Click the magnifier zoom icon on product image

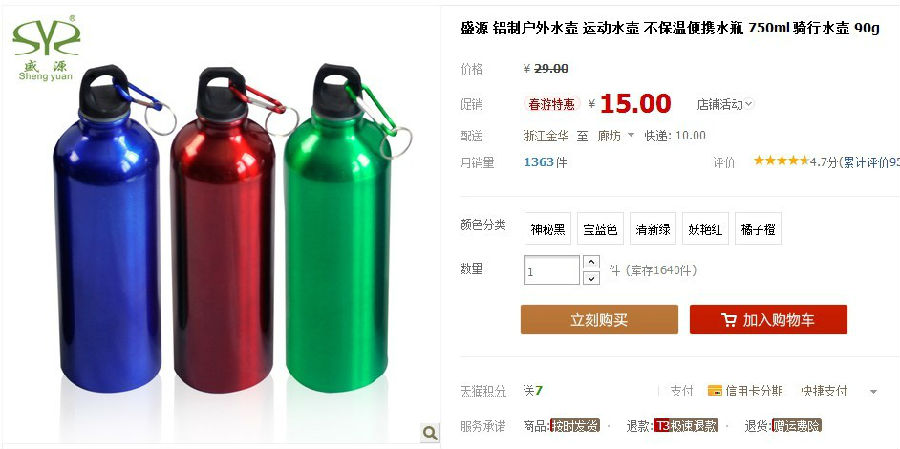tap(429, 432)
